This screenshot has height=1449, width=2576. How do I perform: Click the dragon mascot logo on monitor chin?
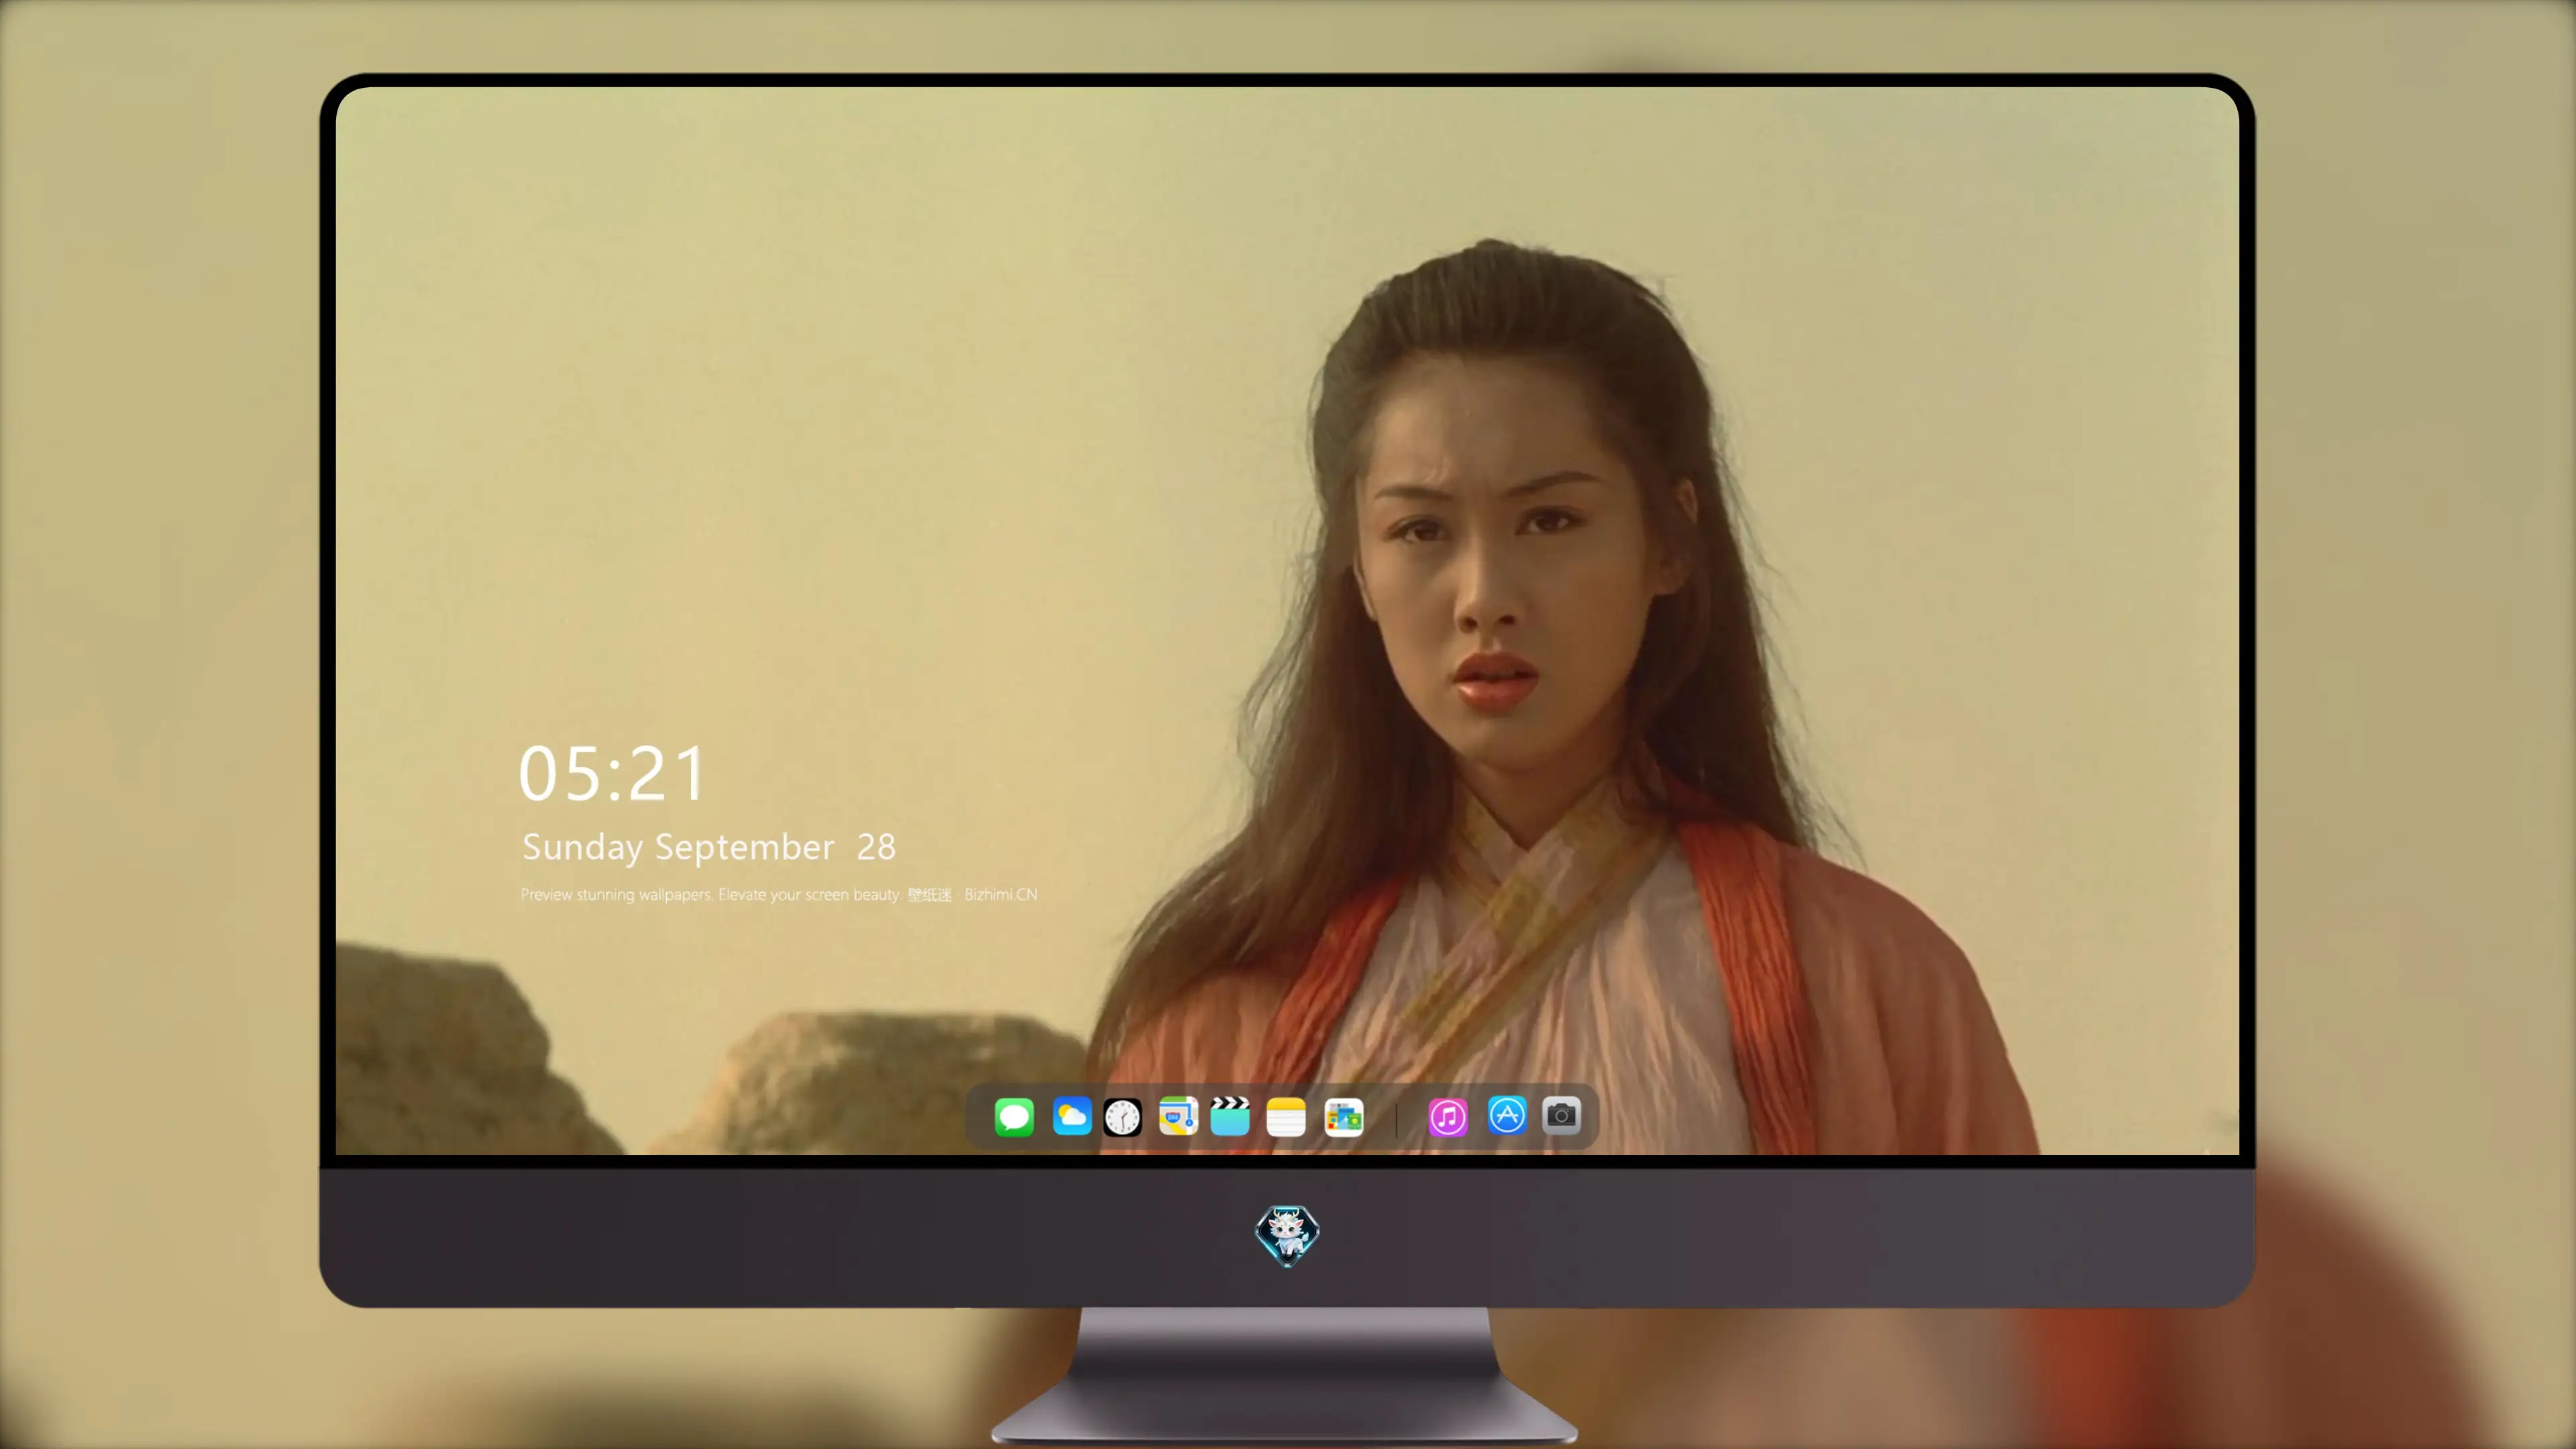pyautogui.click(x=1287, y=1235)
